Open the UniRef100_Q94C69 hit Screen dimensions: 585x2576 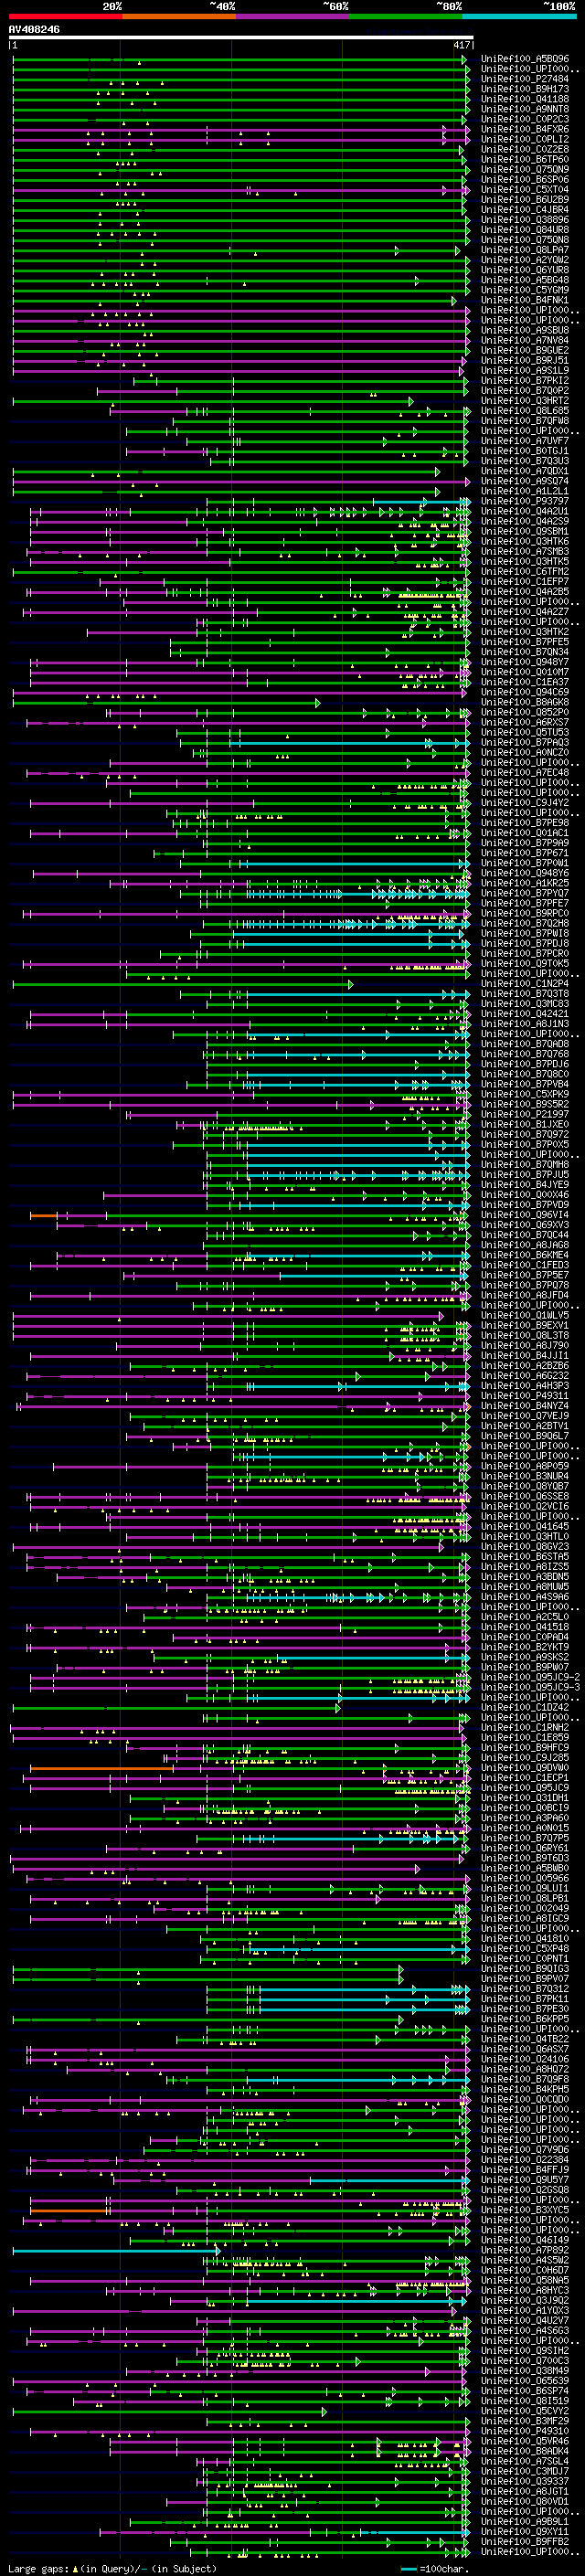525,692
